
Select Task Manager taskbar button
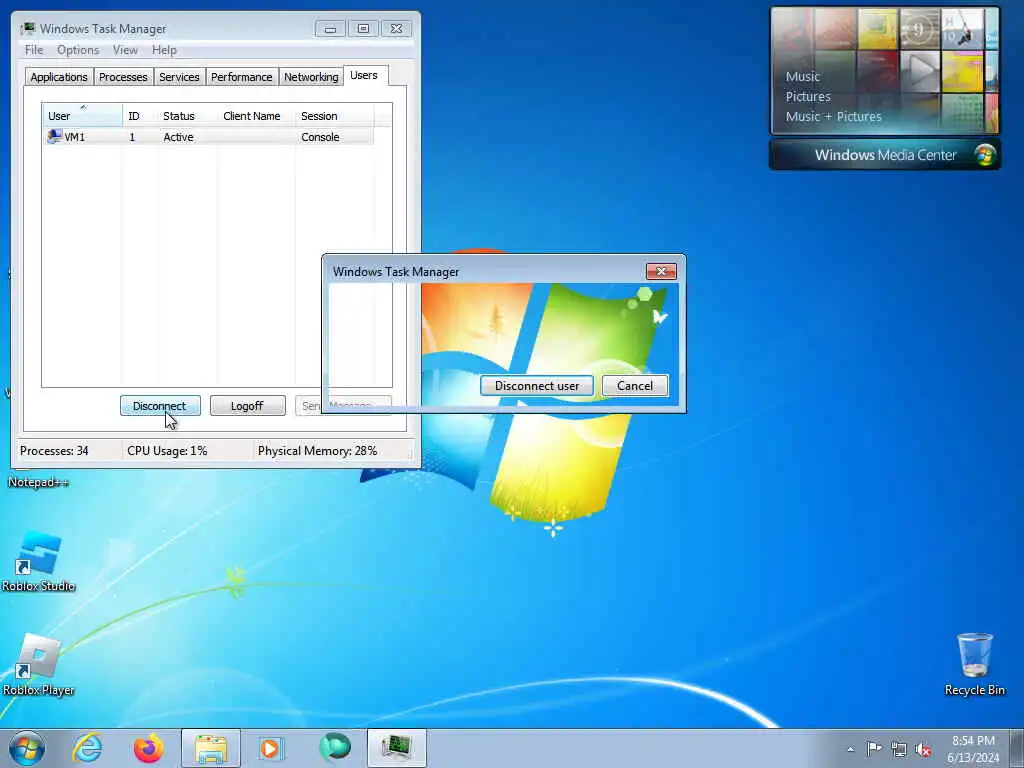click(x=396, y=748)
